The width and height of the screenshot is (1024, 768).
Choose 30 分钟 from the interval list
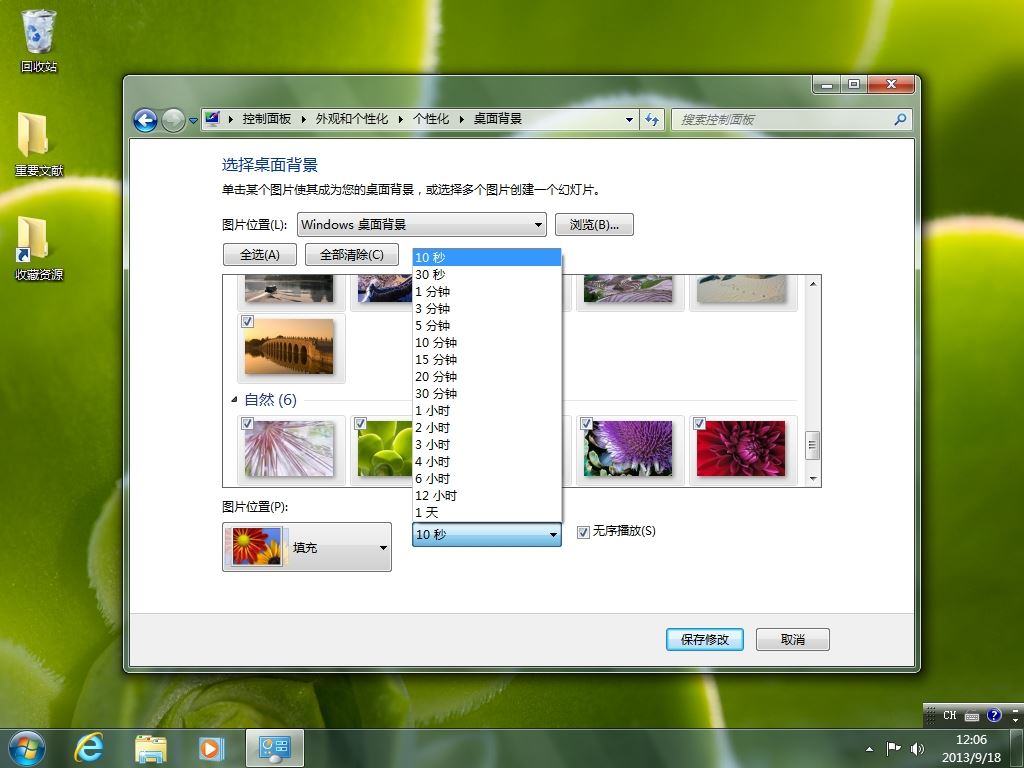point(487,393)
